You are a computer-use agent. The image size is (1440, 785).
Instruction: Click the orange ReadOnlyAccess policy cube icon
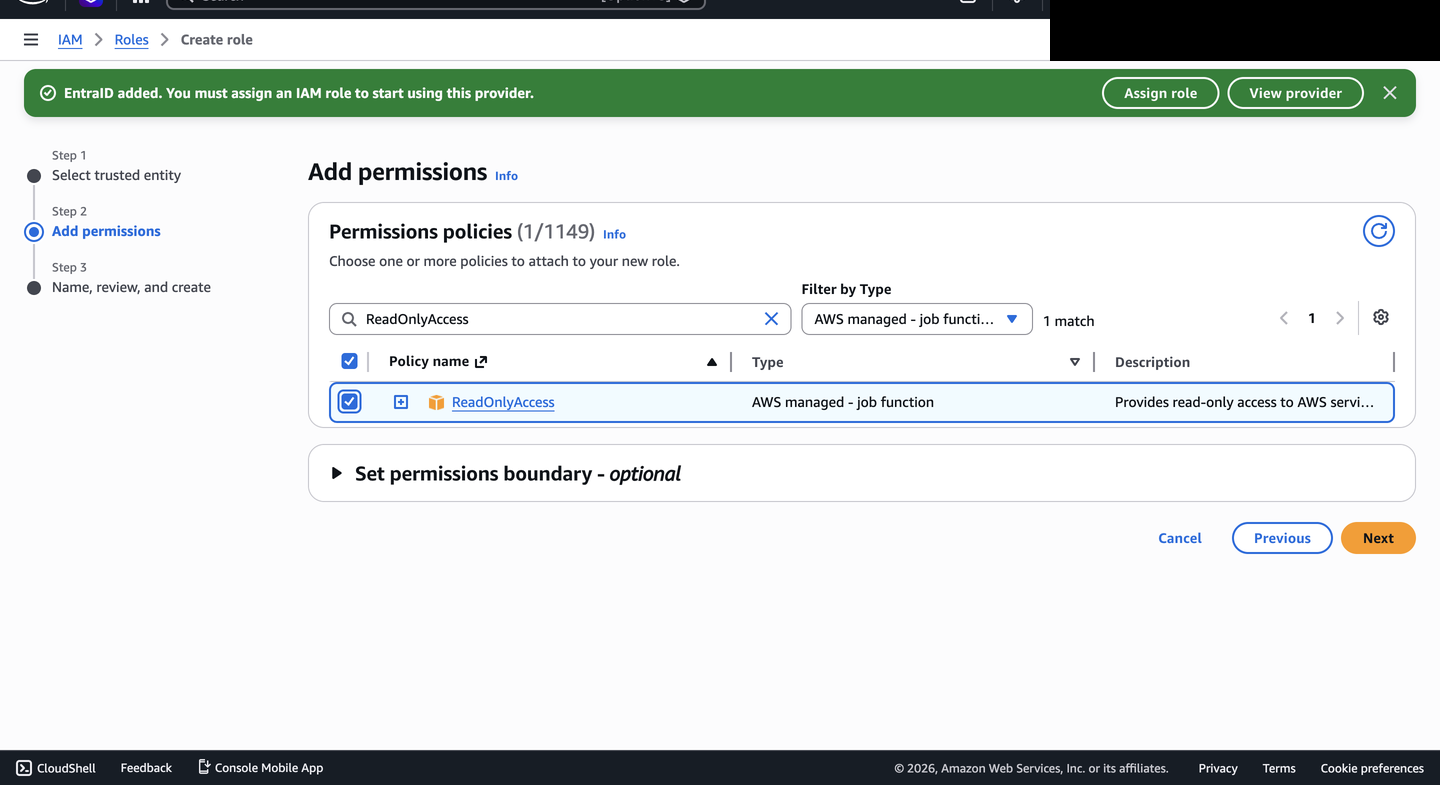click(436, 402)
